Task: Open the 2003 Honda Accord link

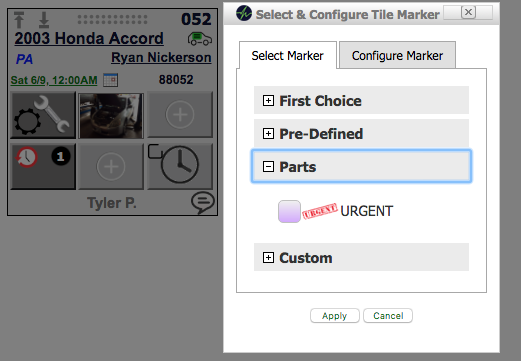Action: 89,38
